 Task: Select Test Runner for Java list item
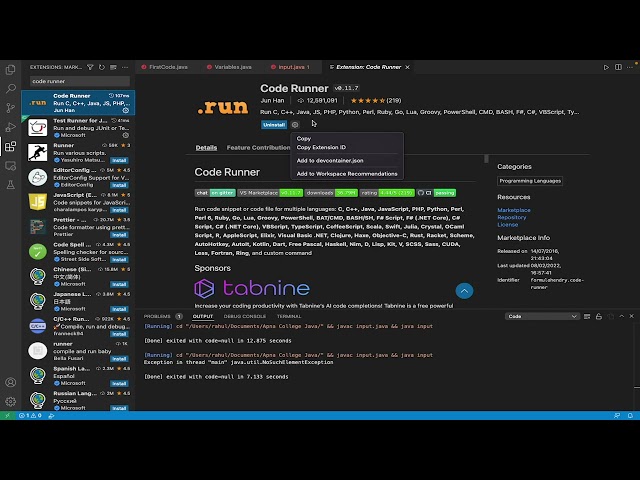(78, 127)
